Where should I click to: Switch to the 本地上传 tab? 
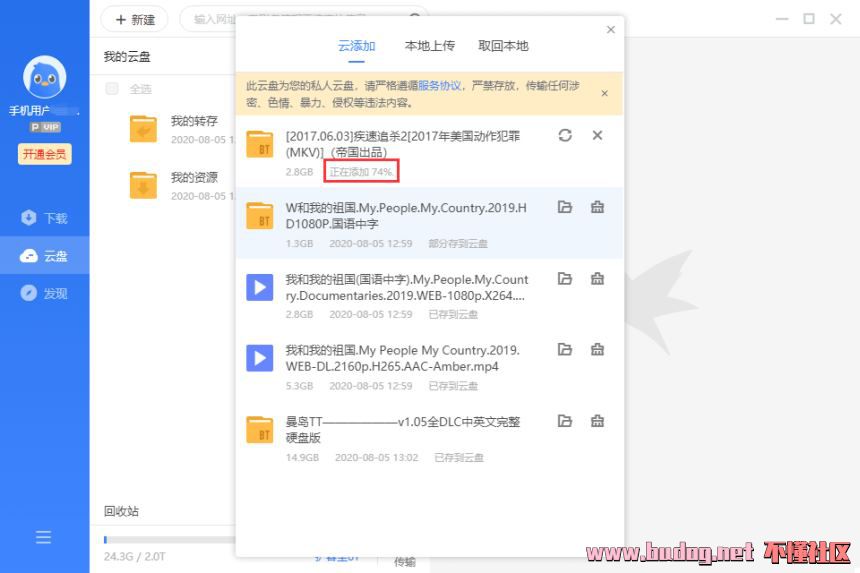point(429,46)
